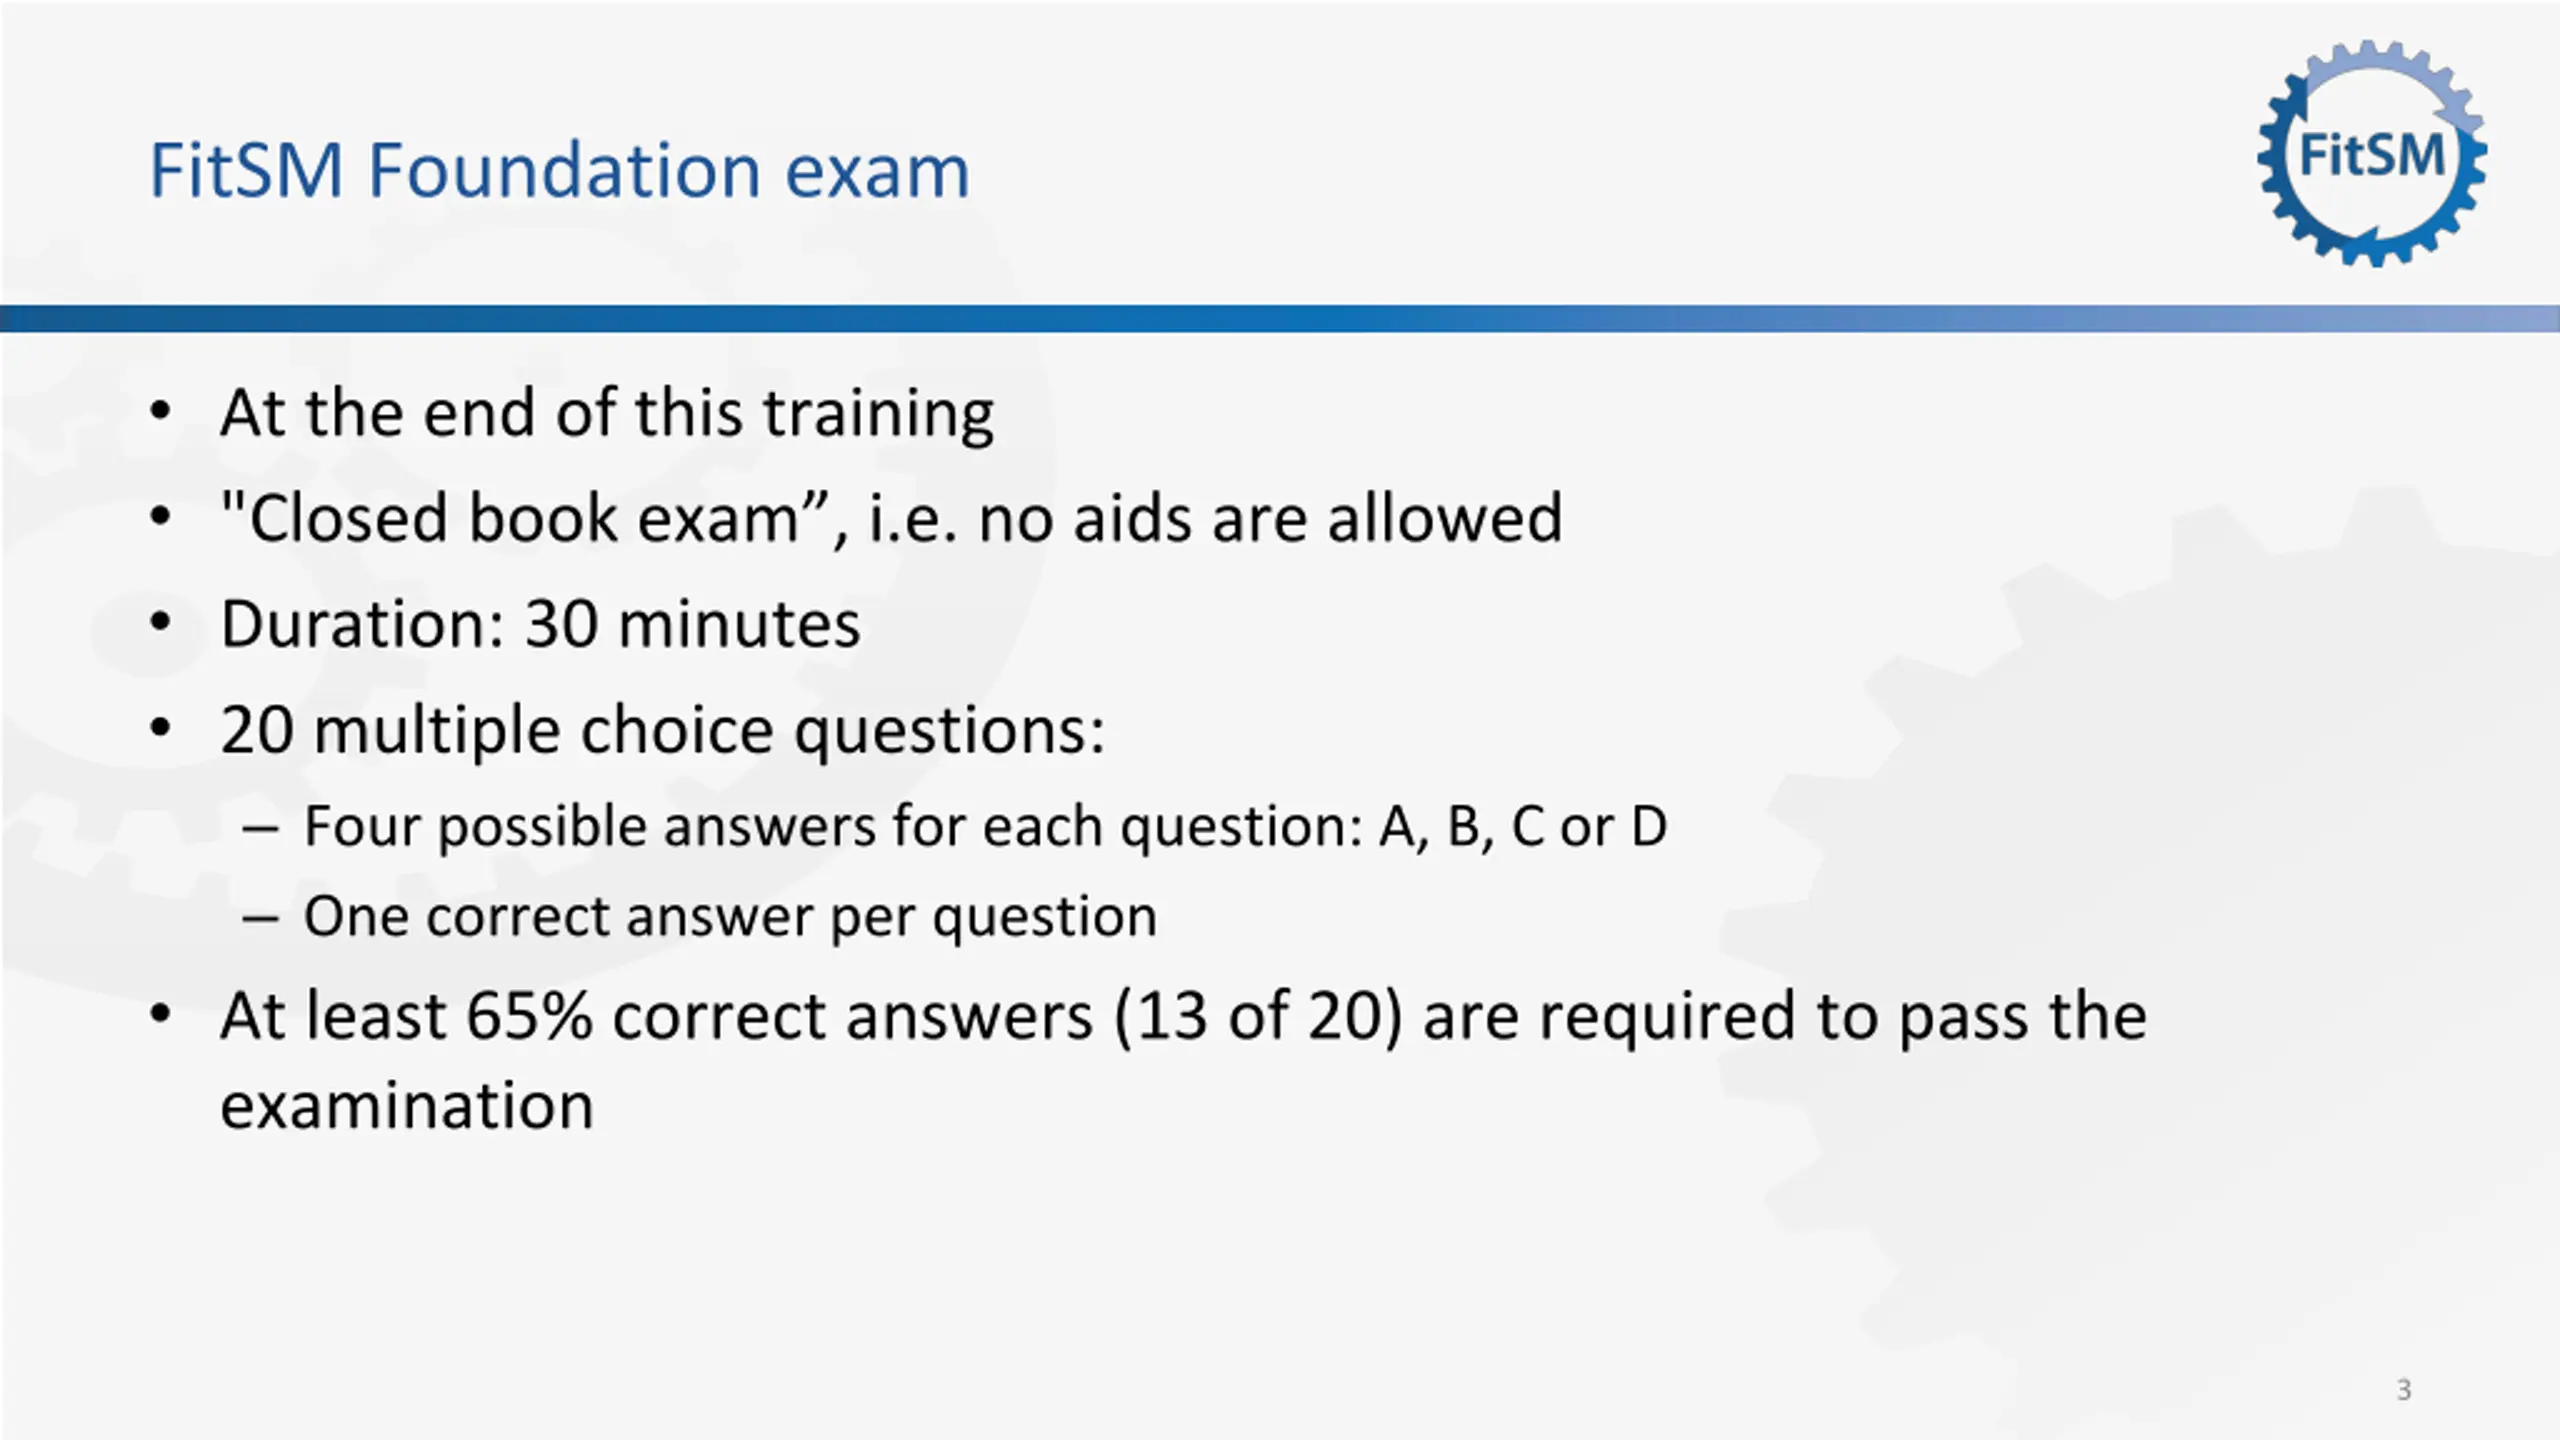This screenshot has width=2560, height=1440.
Task: Select the line At the end of this training
Action: point(606,412)
